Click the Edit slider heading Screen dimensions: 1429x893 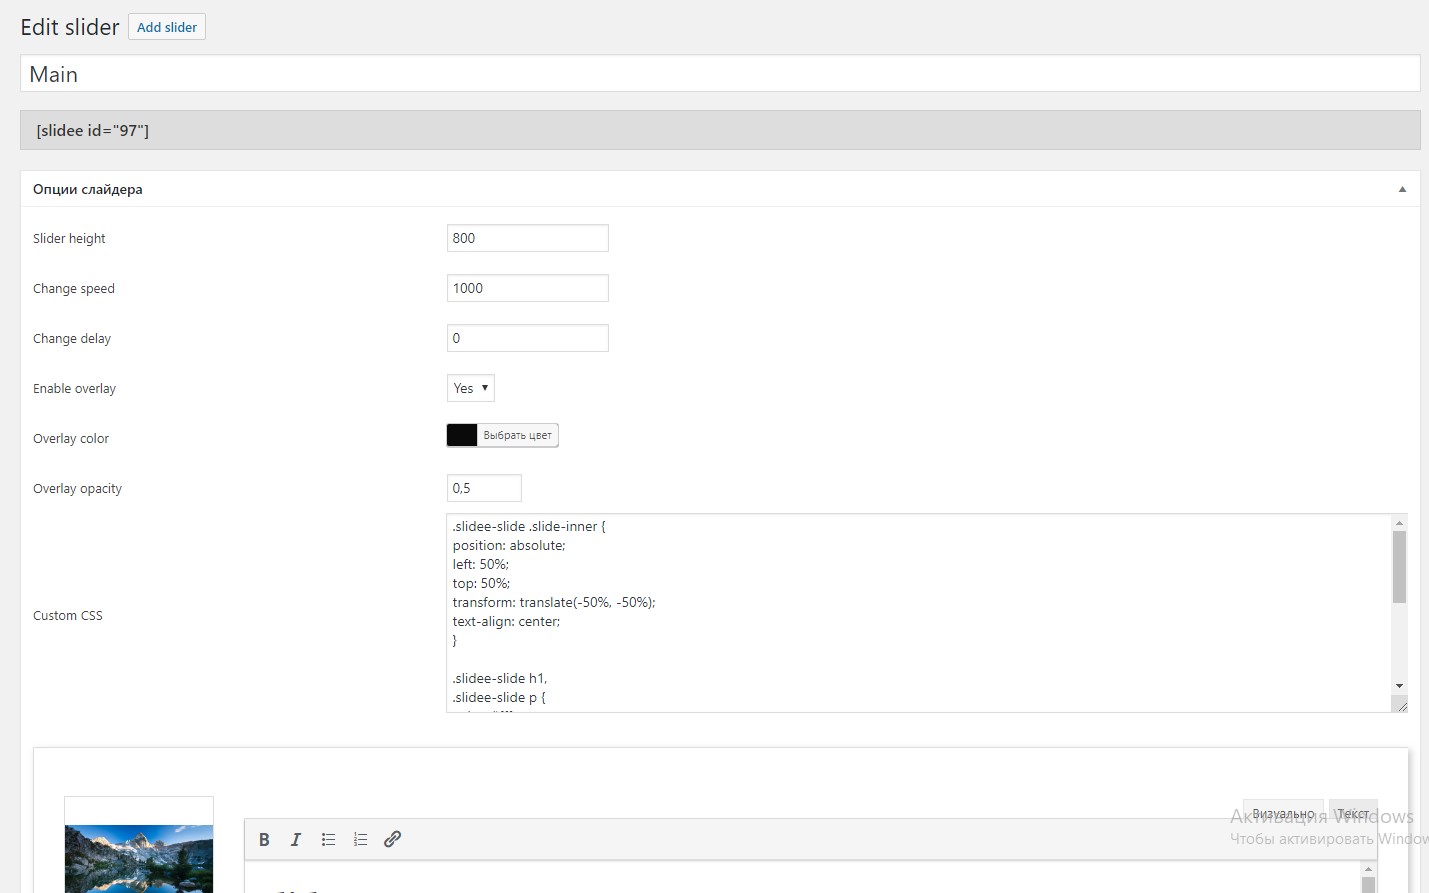click(x=70, y=27)
